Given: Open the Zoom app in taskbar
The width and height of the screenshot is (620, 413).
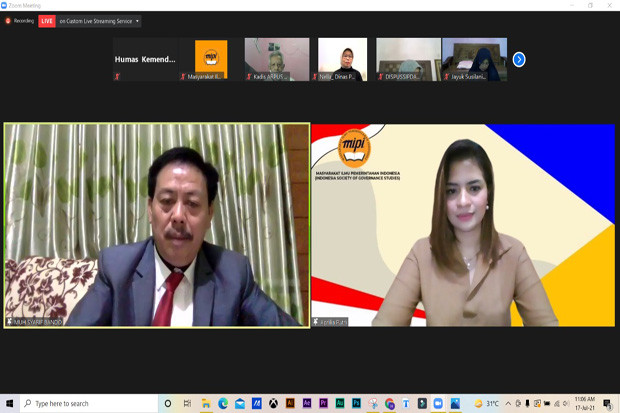Looking at the screenshot, I should pos(438,403).
